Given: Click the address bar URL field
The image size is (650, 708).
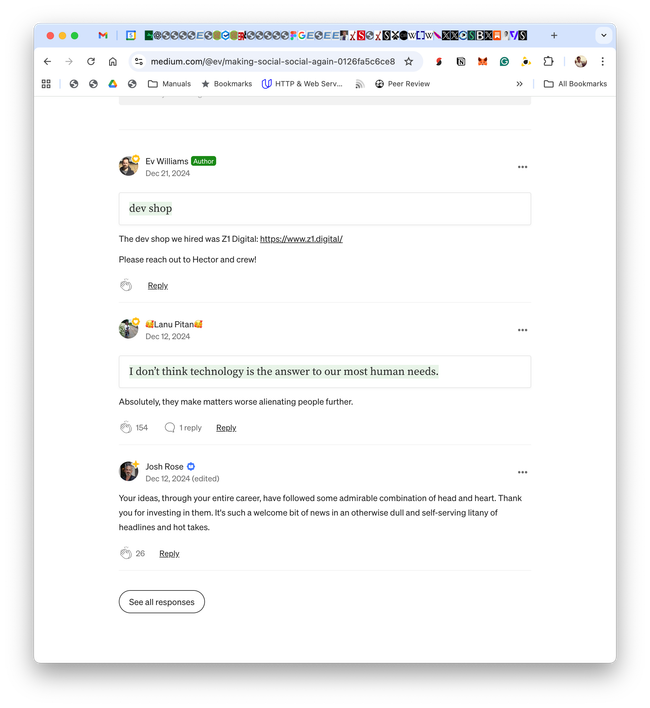Looking at the screenshot, I should [x=270, y=61].
